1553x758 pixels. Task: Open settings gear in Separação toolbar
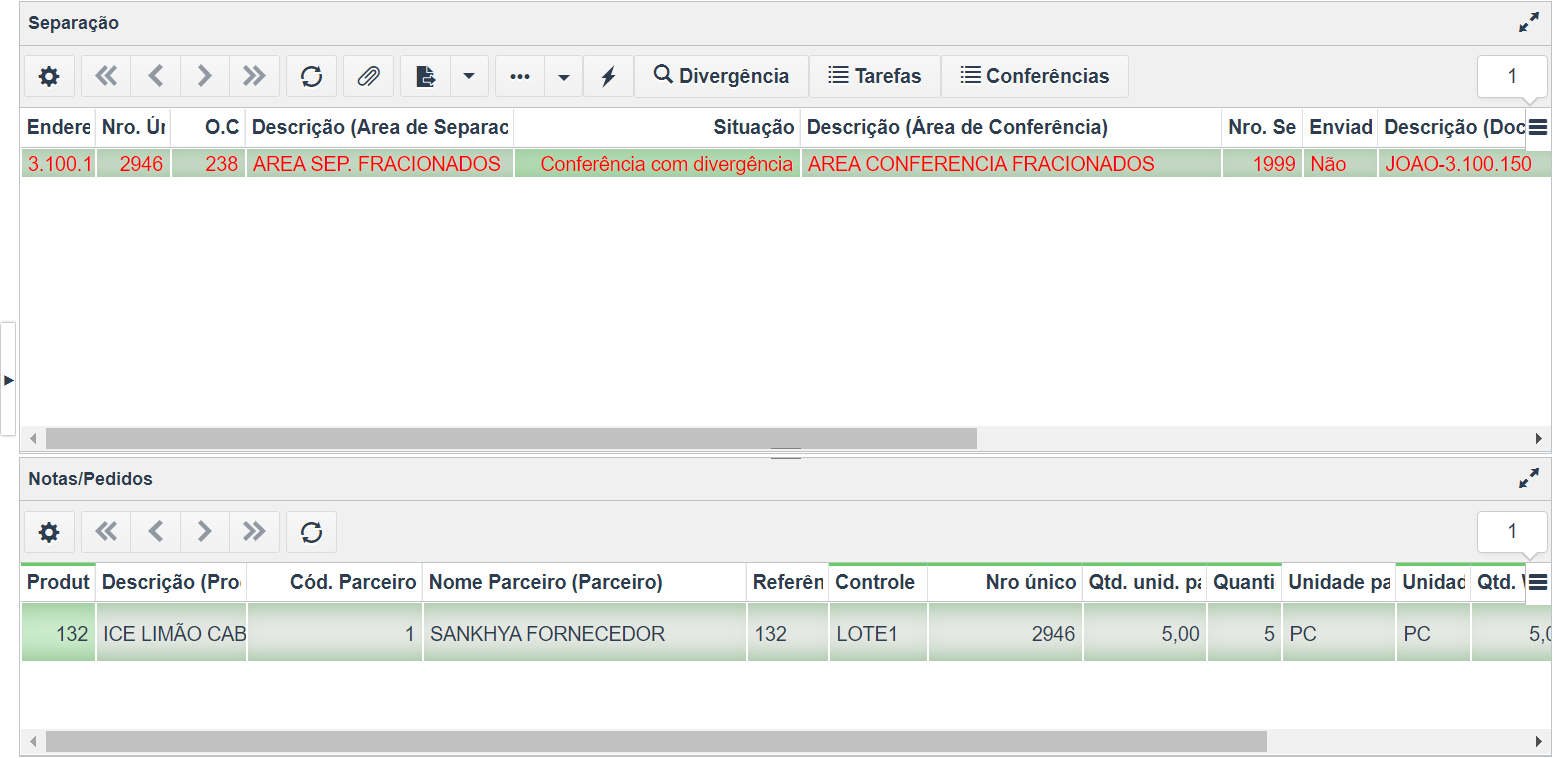coord(49,76)
